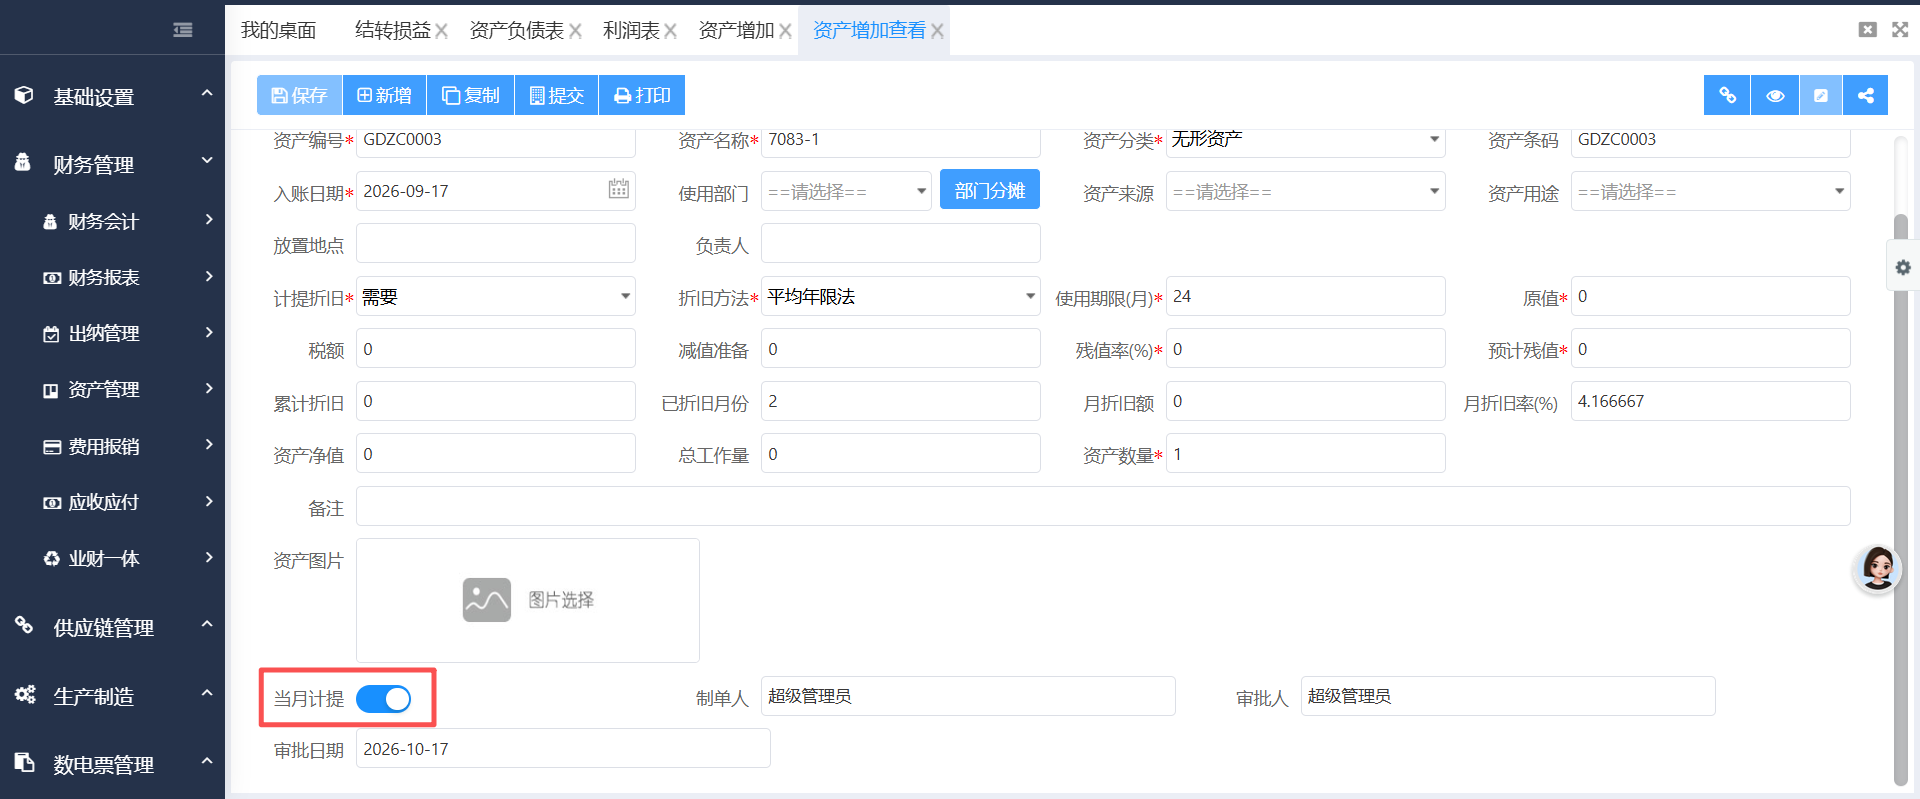Screen dimensions: 1920x799
Task: Open the 资产用途 dropdown
Action: coord(1710,191)
